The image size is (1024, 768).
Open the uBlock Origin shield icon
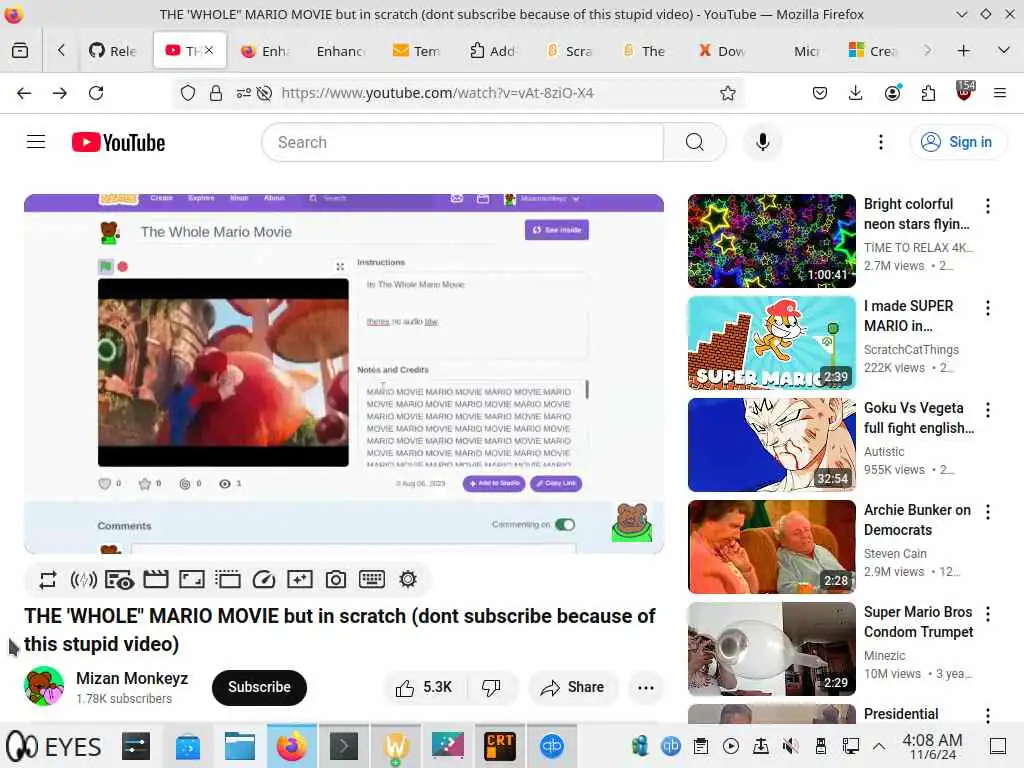(x=965, y=92)
